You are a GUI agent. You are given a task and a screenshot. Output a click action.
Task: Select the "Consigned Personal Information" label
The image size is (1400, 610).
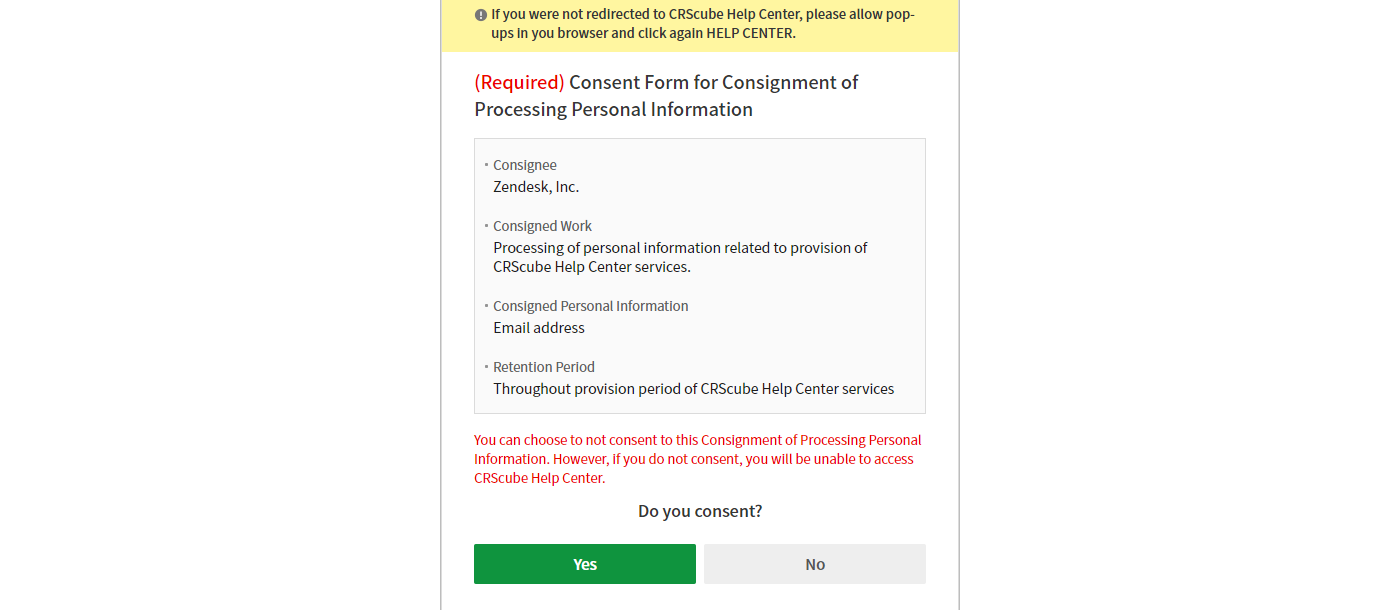tap(590, 306)
